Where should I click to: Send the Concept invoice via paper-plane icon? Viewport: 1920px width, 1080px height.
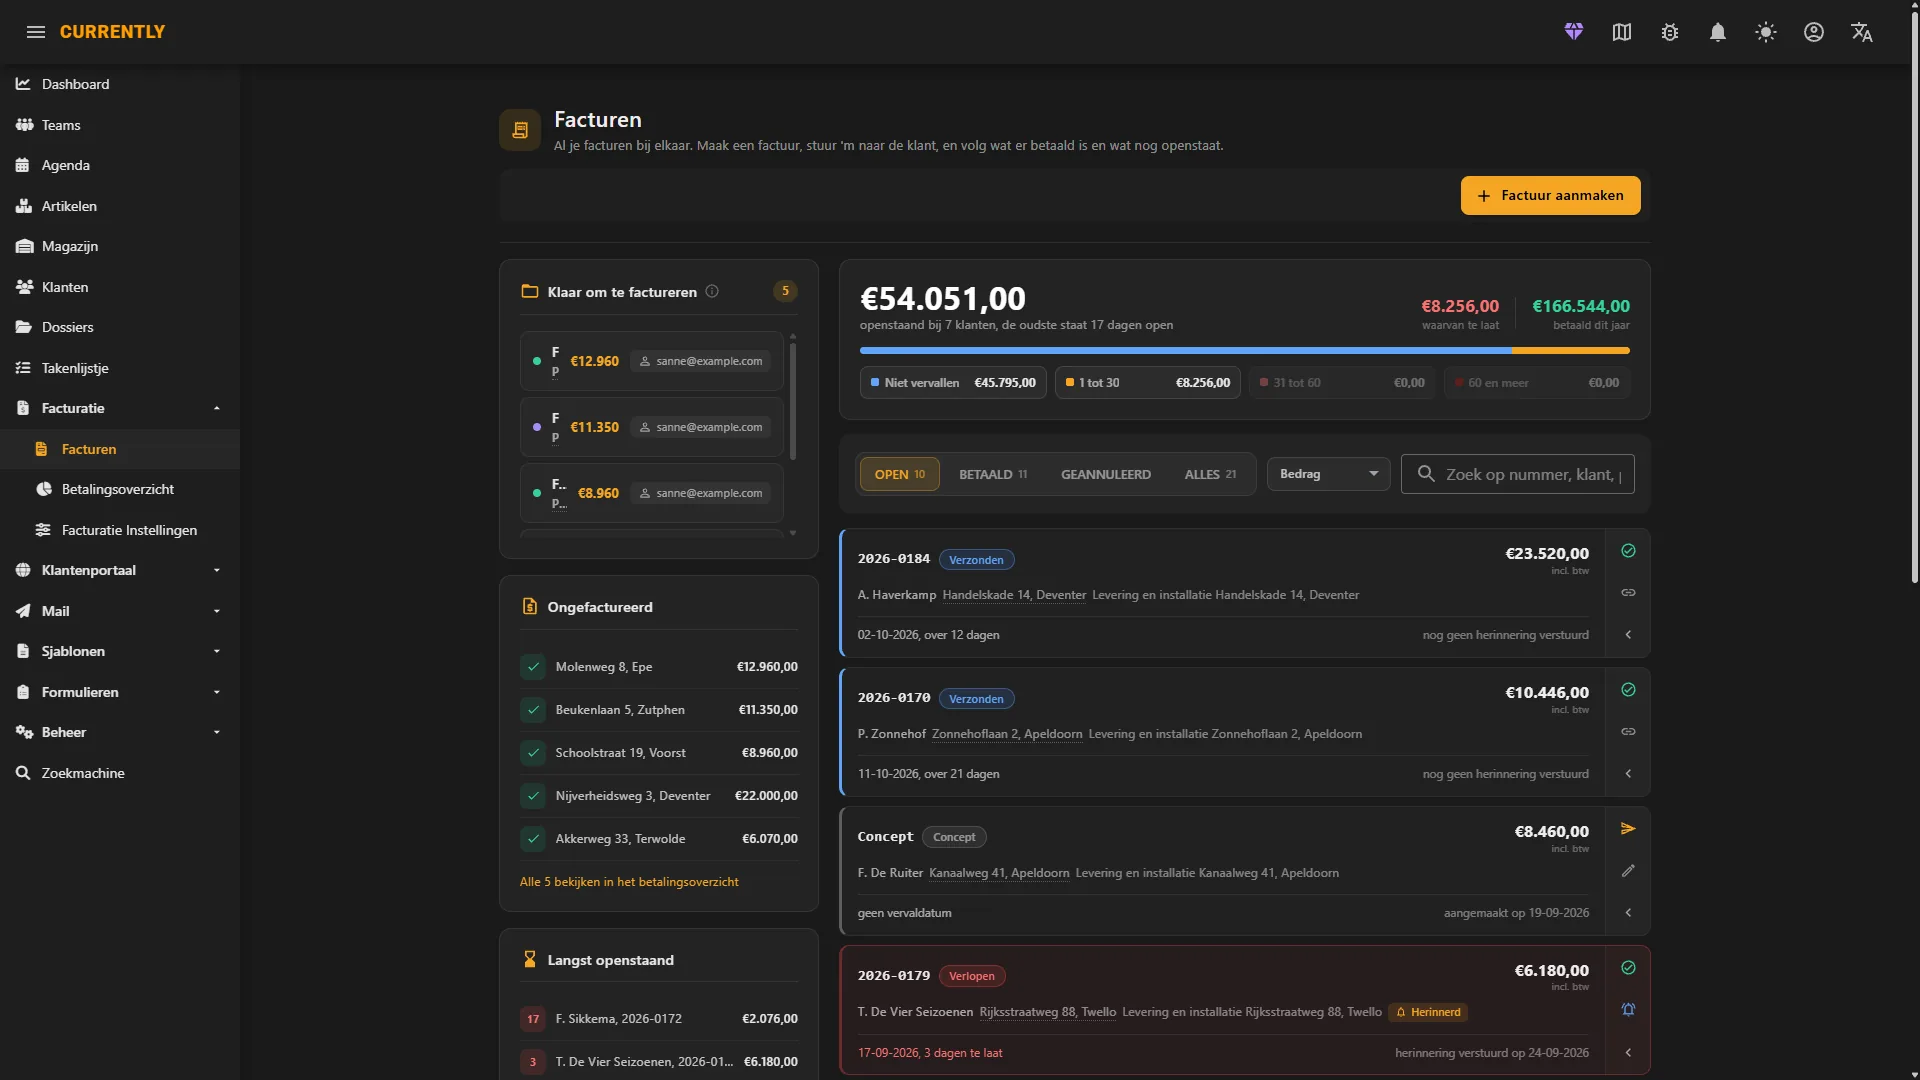[x=1628, y=829]
